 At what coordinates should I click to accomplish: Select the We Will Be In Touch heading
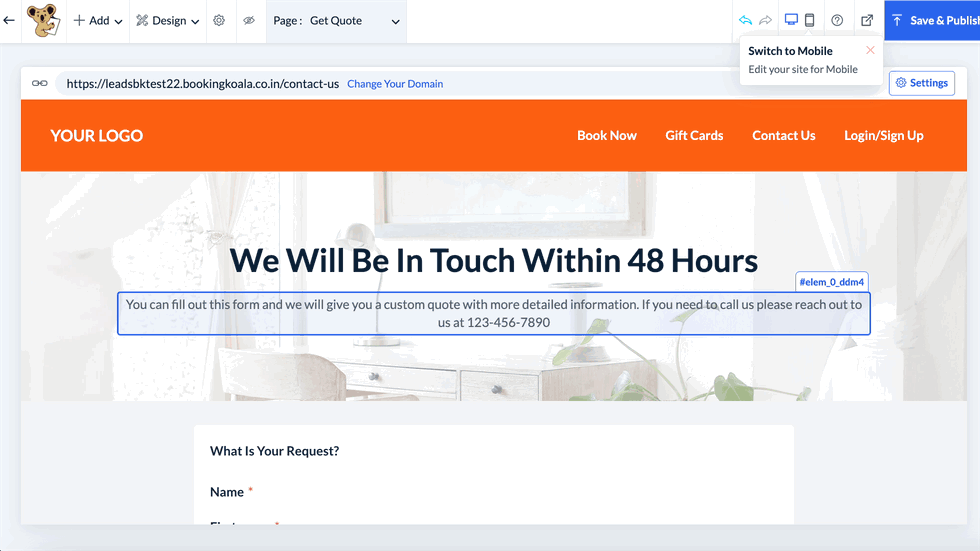(x=494, y=261)
